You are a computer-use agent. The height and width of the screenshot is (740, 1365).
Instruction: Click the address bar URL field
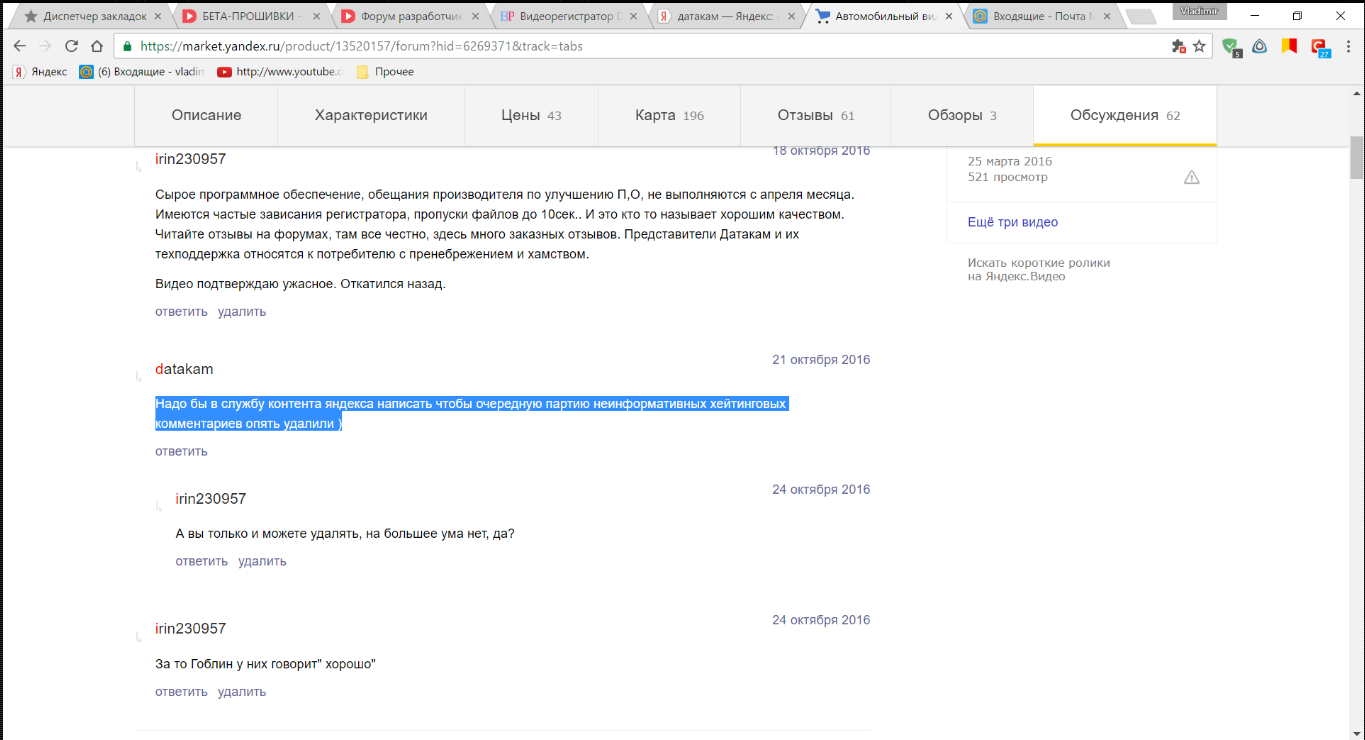[x=640, y=46]
